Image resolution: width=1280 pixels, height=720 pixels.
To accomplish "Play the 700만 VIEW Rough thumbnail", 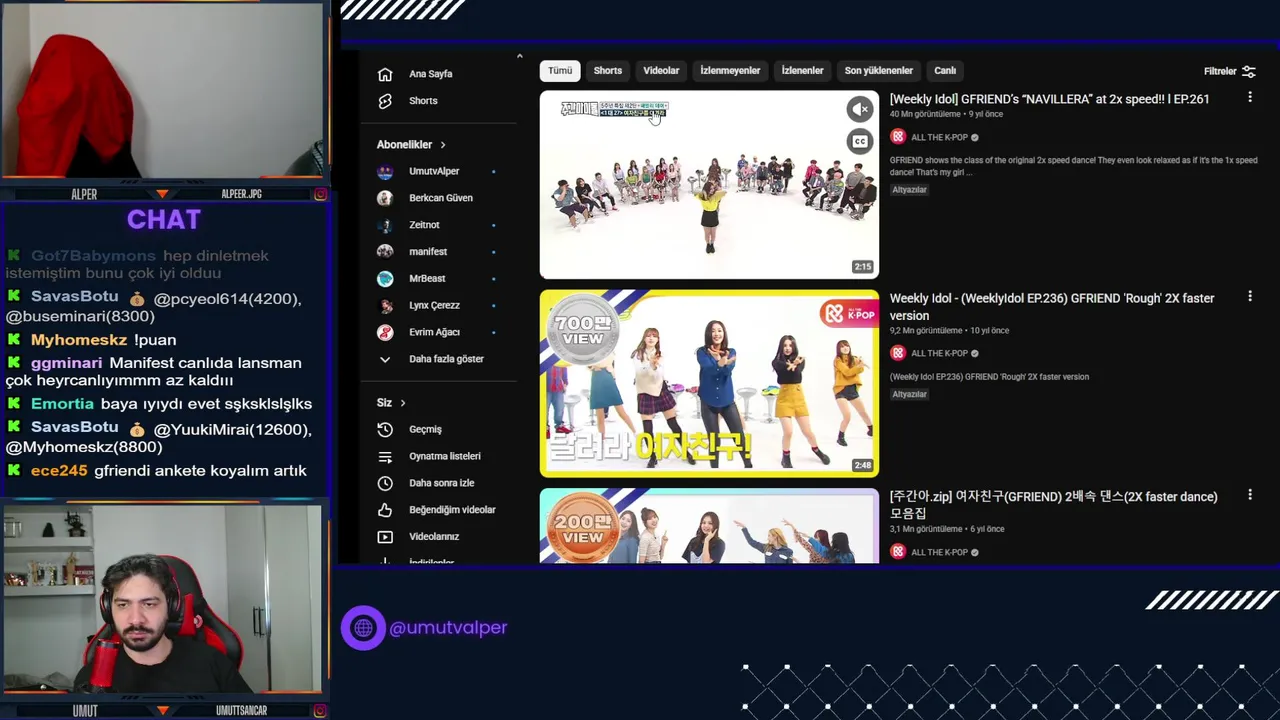I will click(x=709, y=384).
